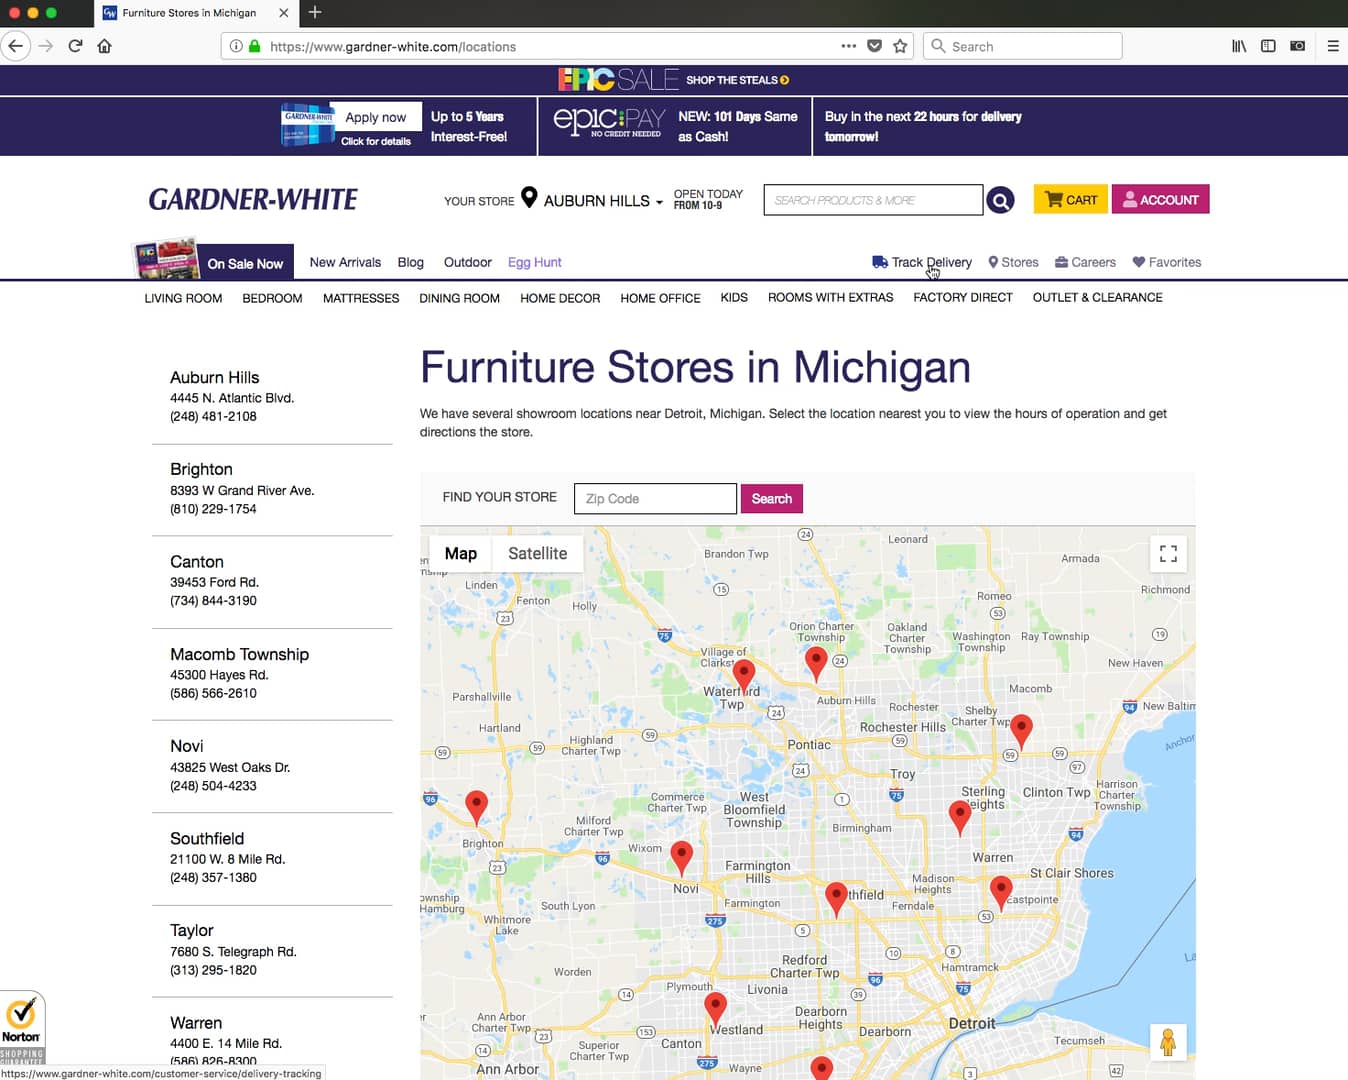The image size is (1348, 1080).
Task: Open the Firefox hamburger menu
Action: [x=1333, y=46]
